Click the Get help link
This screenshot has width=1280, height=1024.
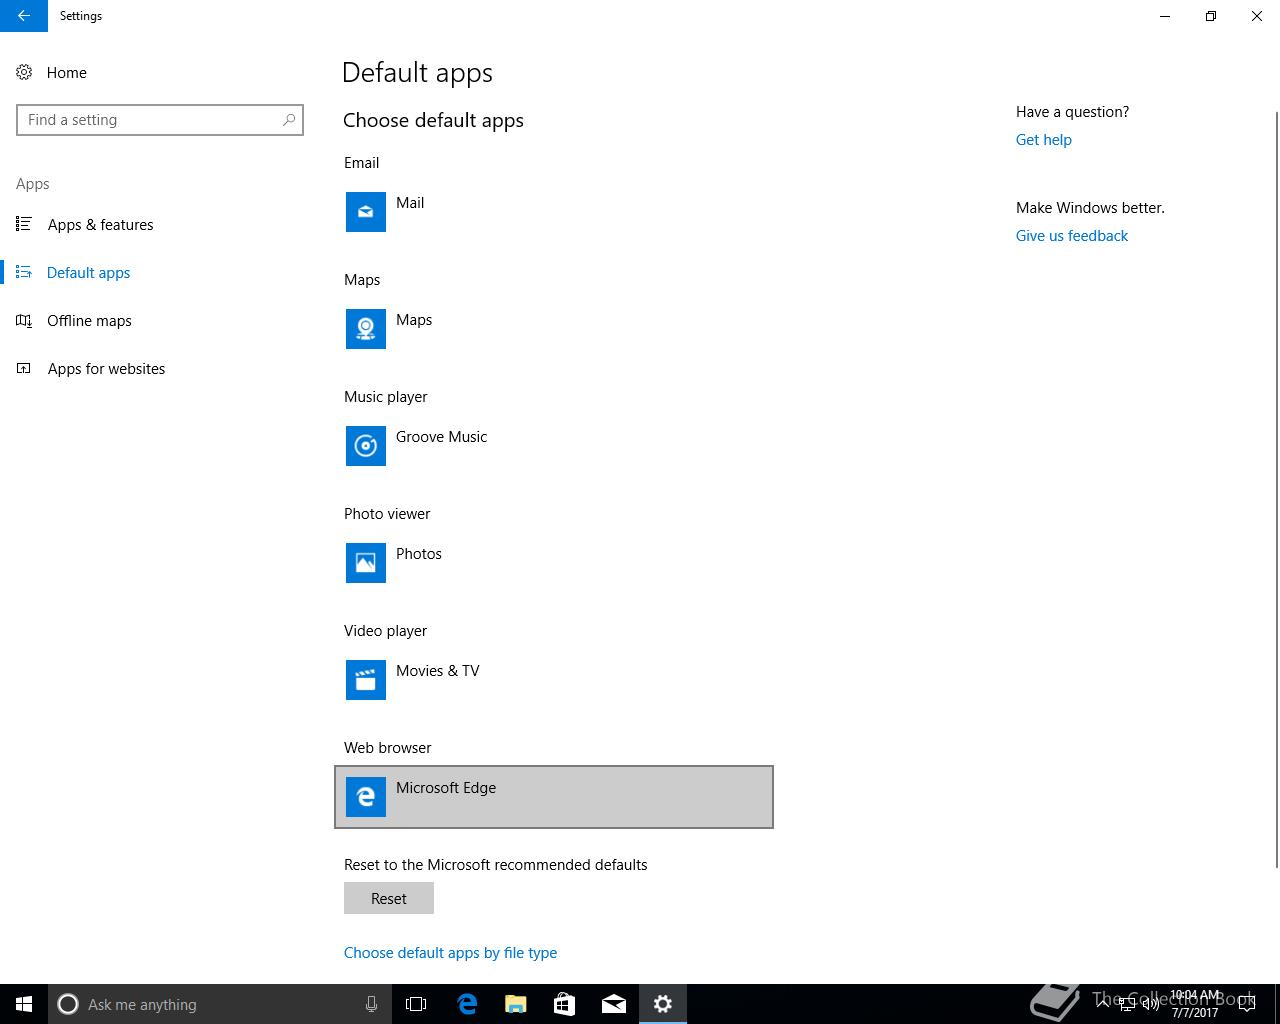1043,140
